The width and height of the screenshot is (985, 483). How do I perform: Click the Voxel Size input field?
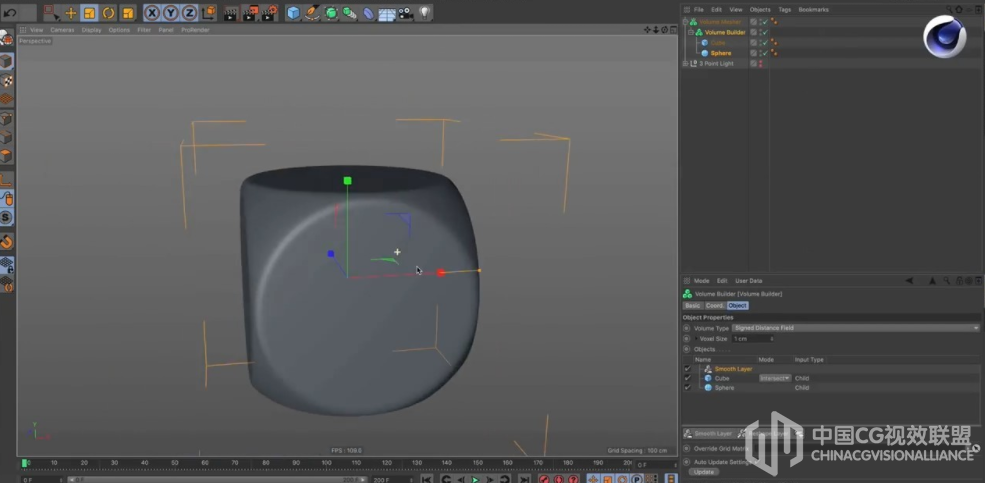click(751, 339)
